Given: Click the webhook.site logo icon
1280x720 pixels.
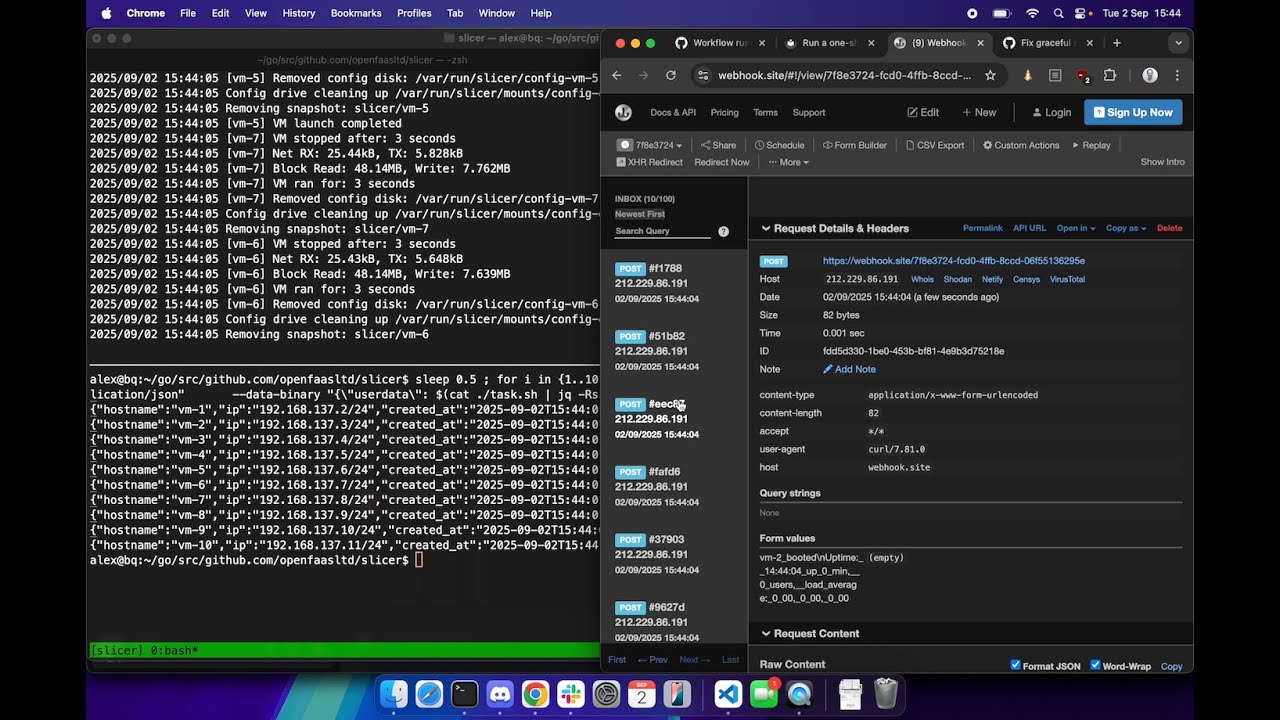Looking at the screenshot, I should coord(623,112).
